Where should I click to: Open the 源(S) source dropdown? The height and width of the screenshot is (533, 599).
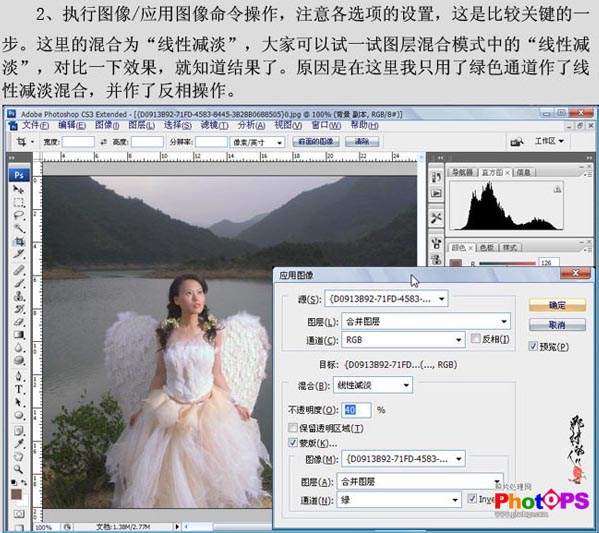point(386,299)
